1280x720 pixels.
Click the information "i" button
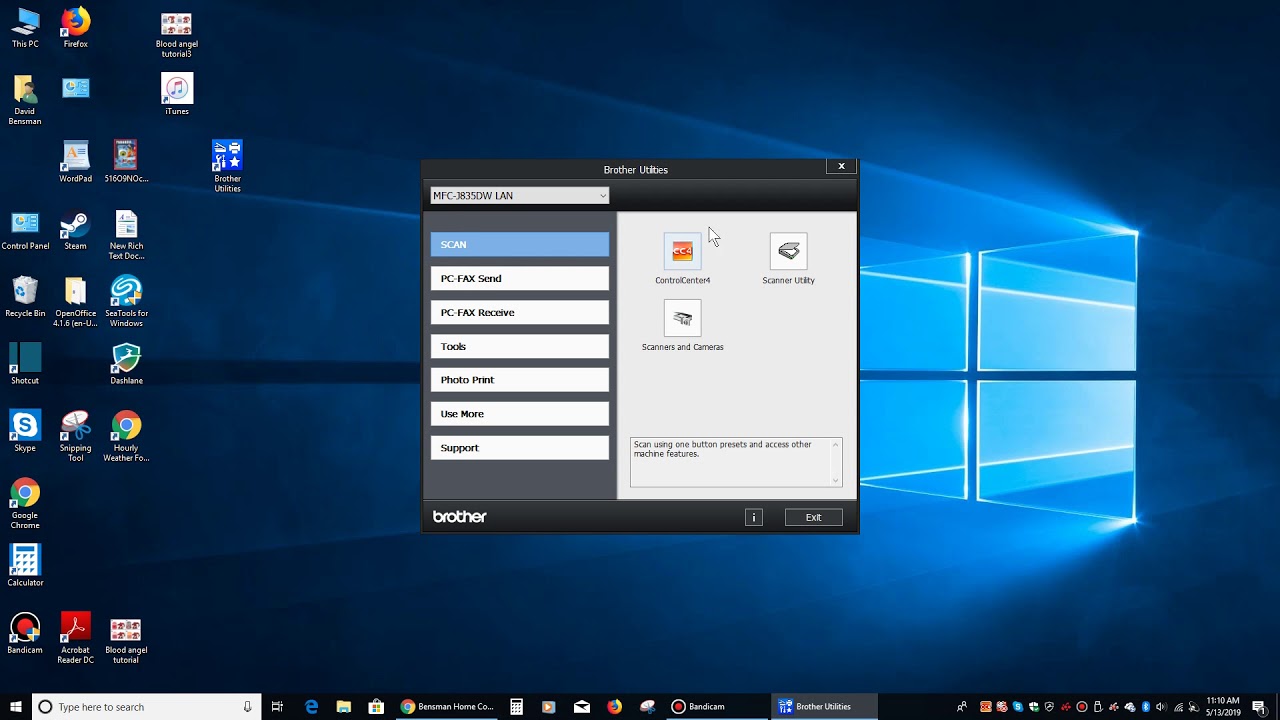point(754,517)
